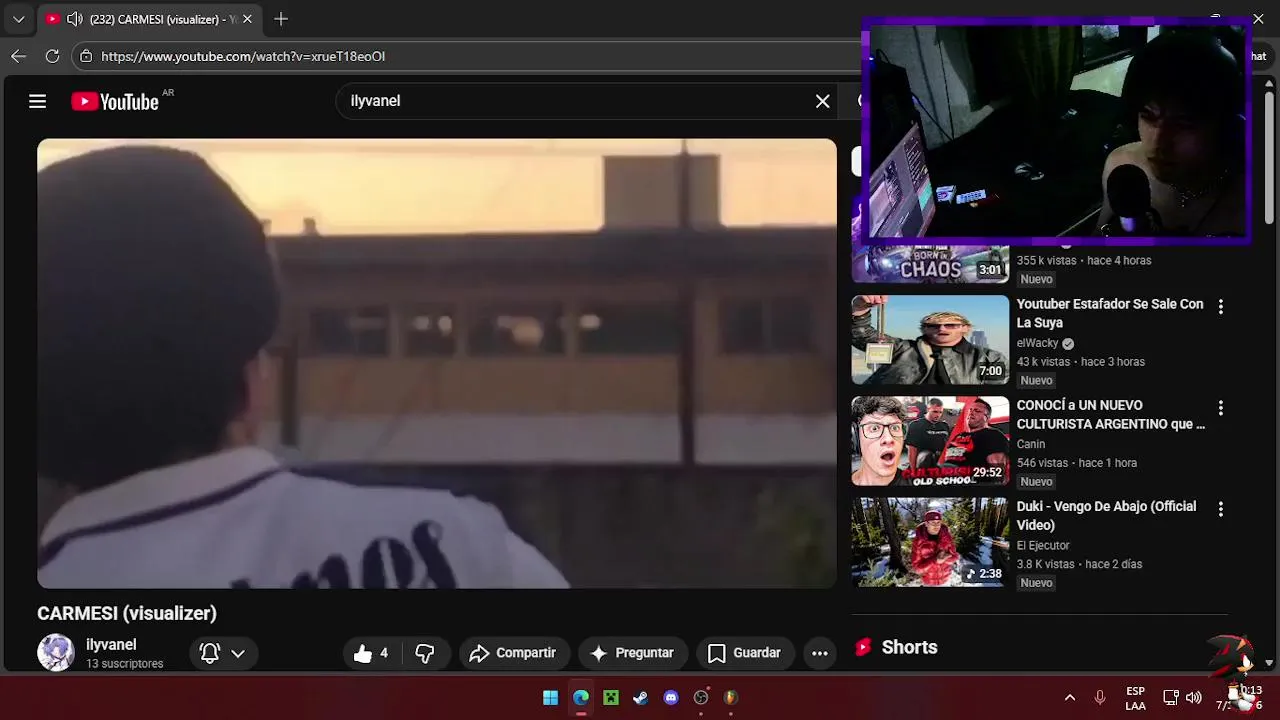1280x720 pixels.
Task: Open the YouTube hamburger guide menu
Action: click(x=38, y=101)
